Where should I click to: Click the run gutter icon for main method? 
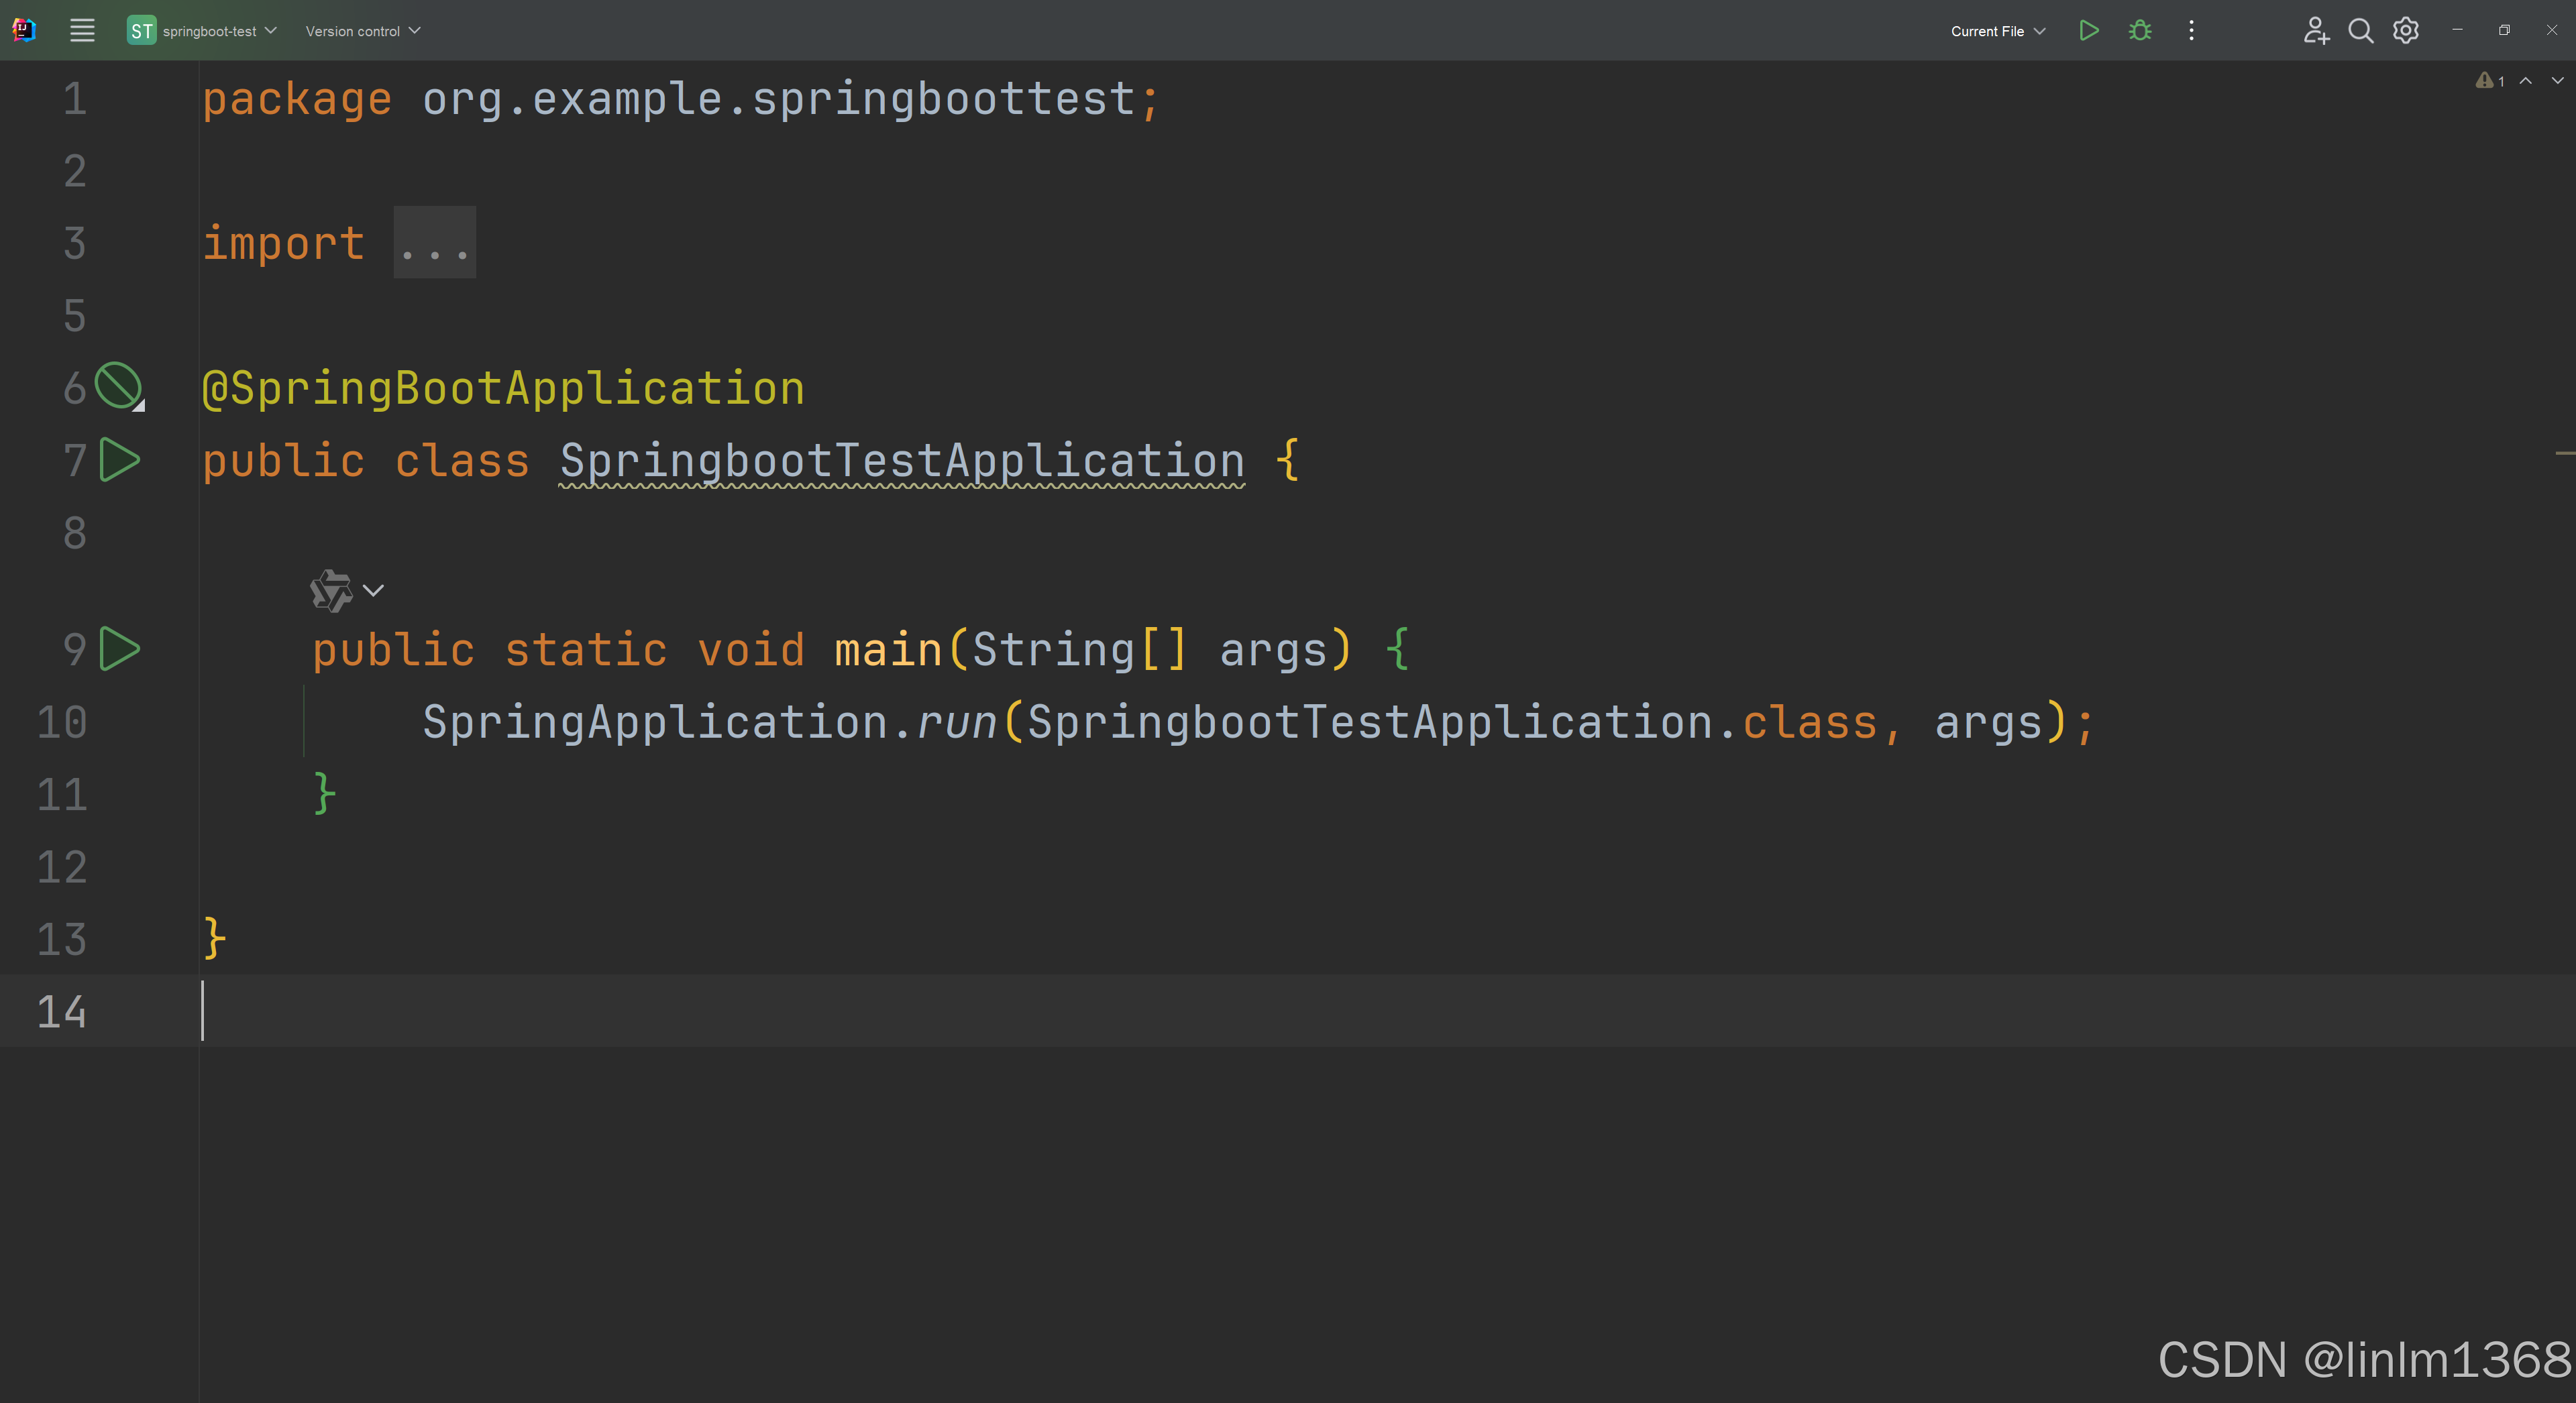pos(120,649)
